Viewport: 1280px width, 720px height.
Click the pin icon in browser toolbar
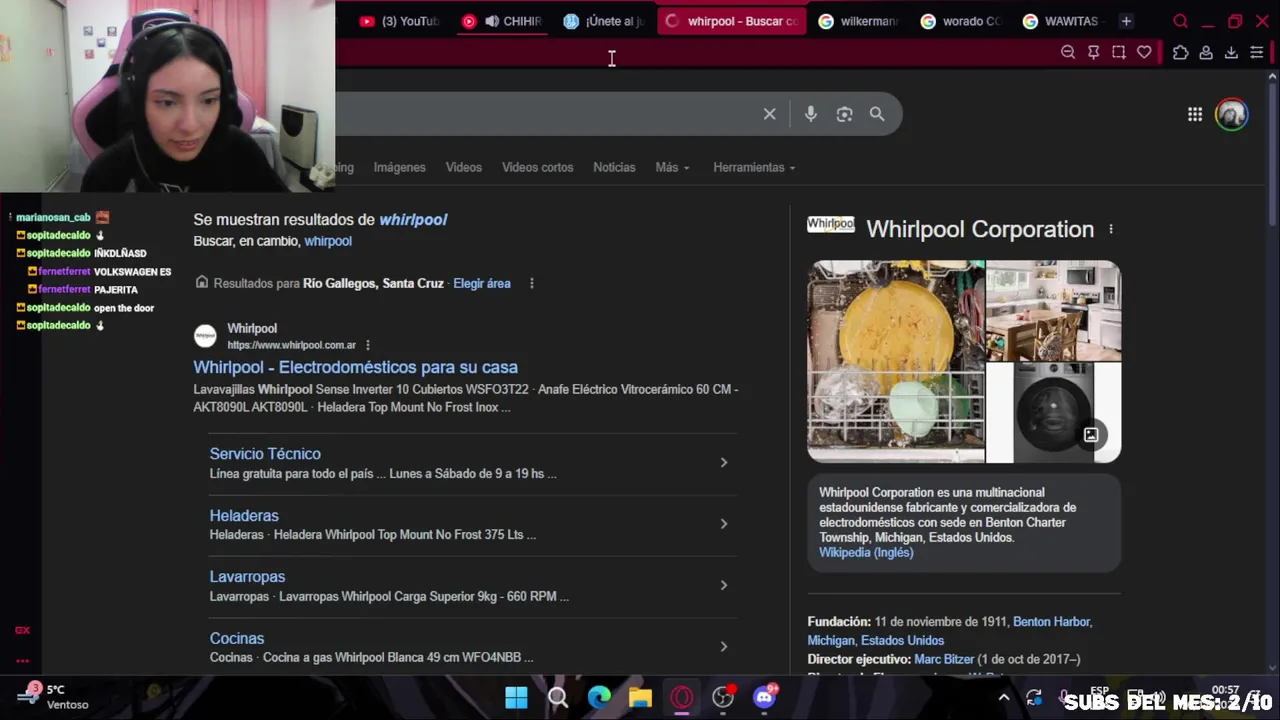tap(1093, 52)
